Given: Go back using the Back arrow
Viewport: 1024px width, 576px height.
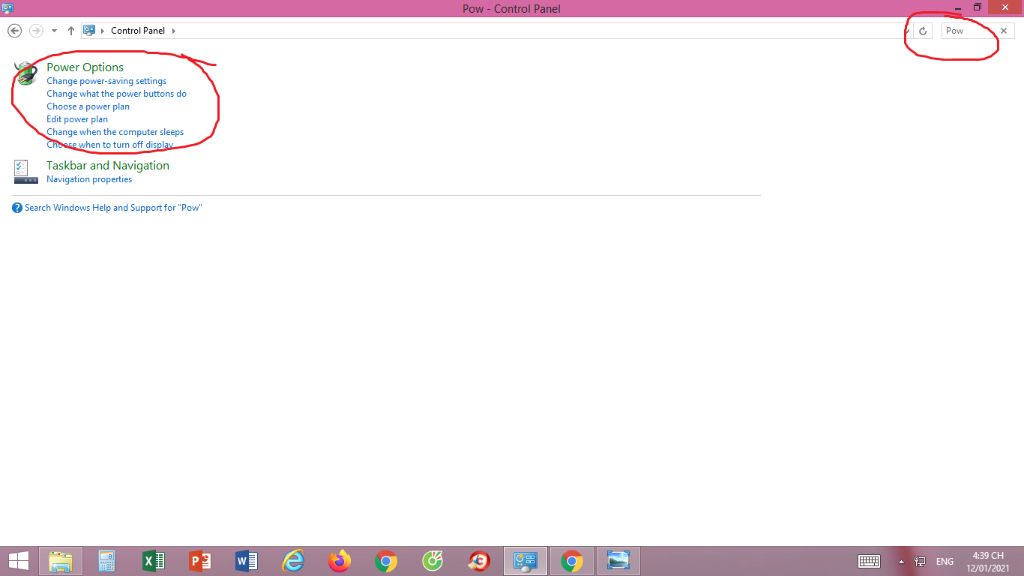Looking at the screenshot, I should click(14, 31).
